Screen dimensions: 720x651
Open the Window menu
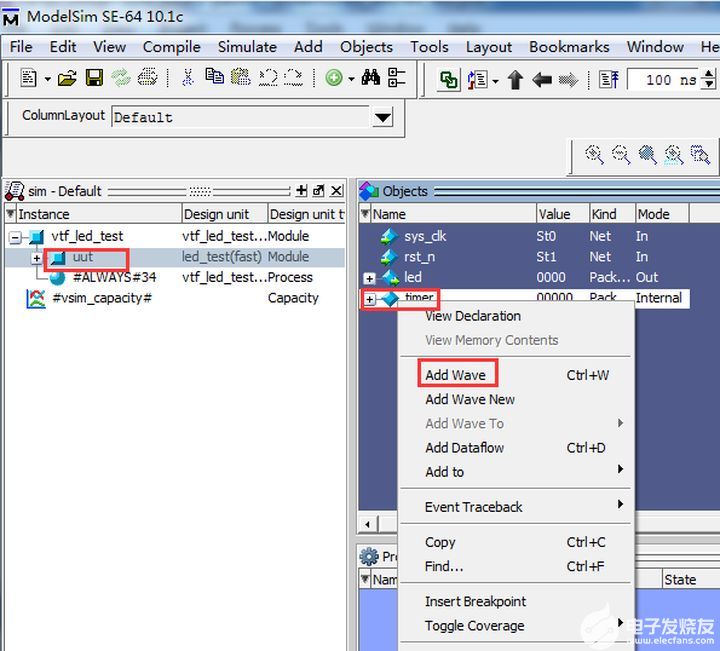[655, 47]
